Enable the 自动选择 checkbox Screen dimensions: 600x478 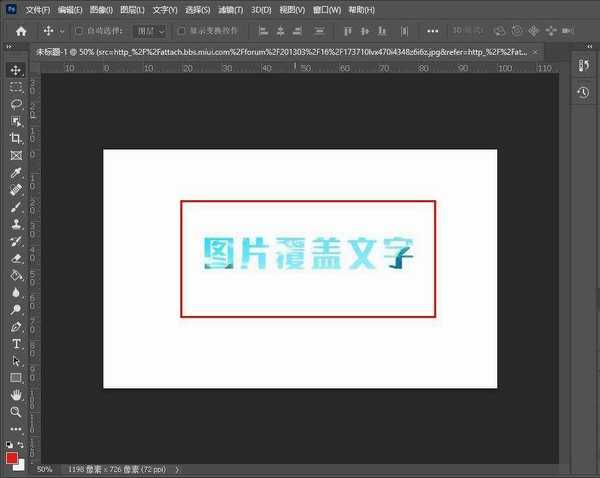(x=79, y=31)
